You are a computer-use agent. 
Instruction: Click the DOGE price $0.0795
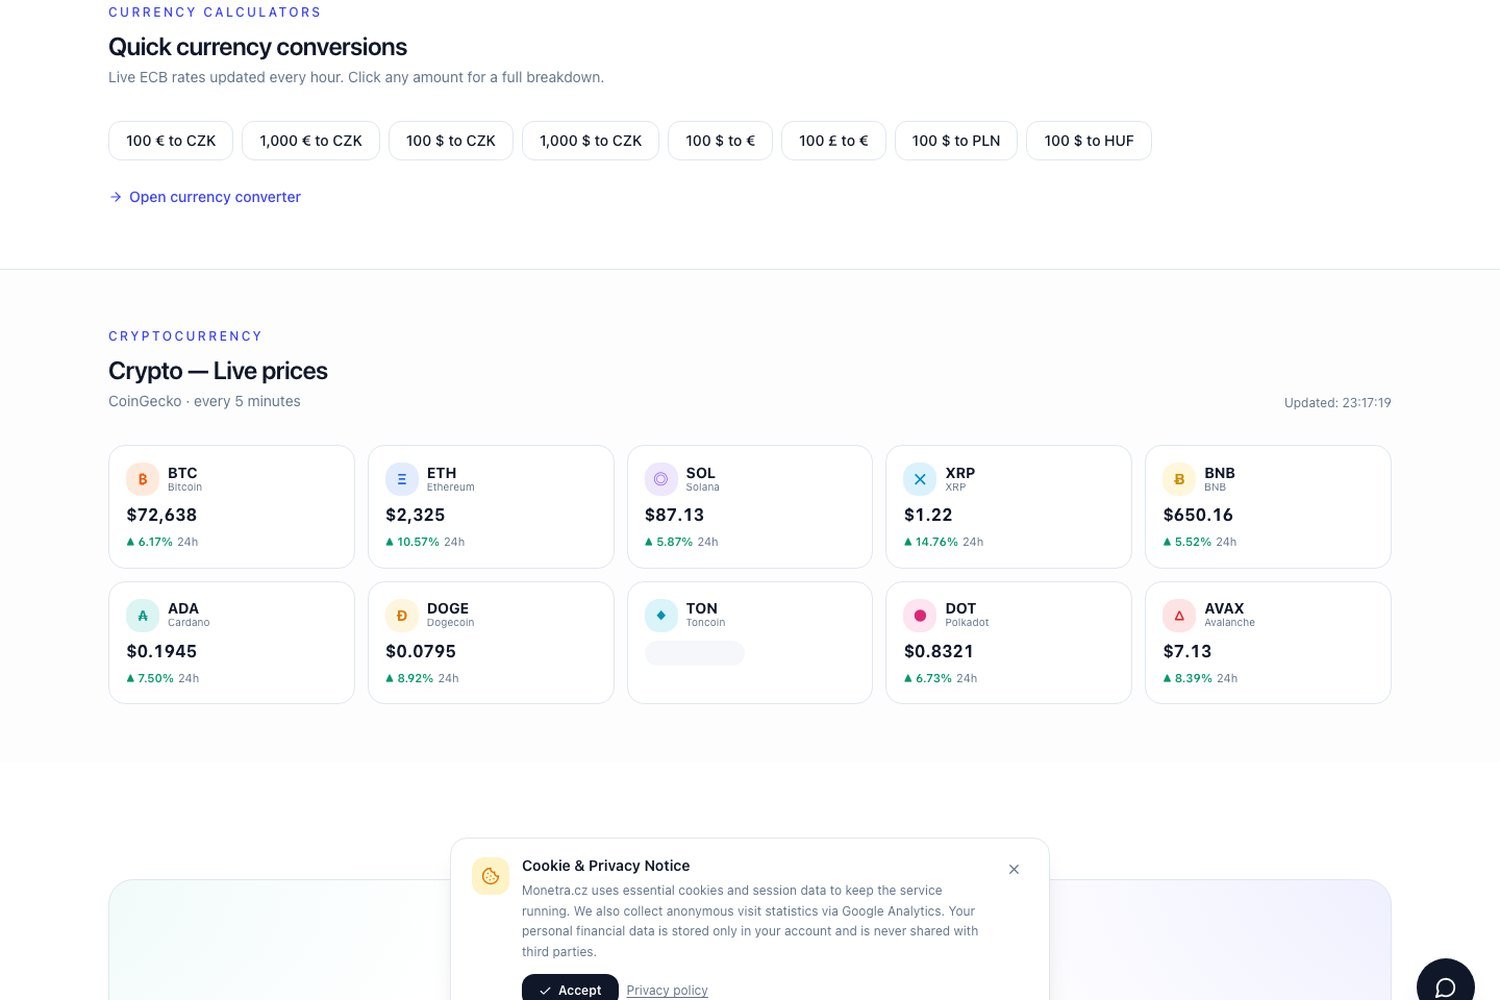coord(421,651)
